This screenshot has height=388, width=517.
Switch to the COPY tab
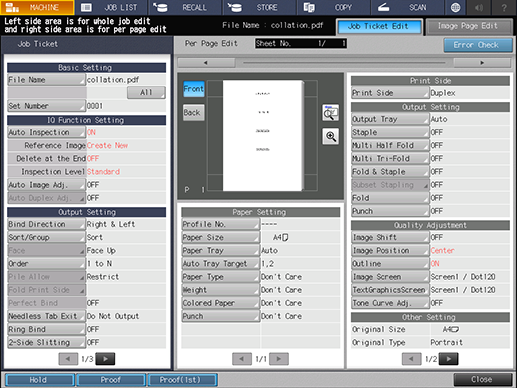click(x=333, y=7)
